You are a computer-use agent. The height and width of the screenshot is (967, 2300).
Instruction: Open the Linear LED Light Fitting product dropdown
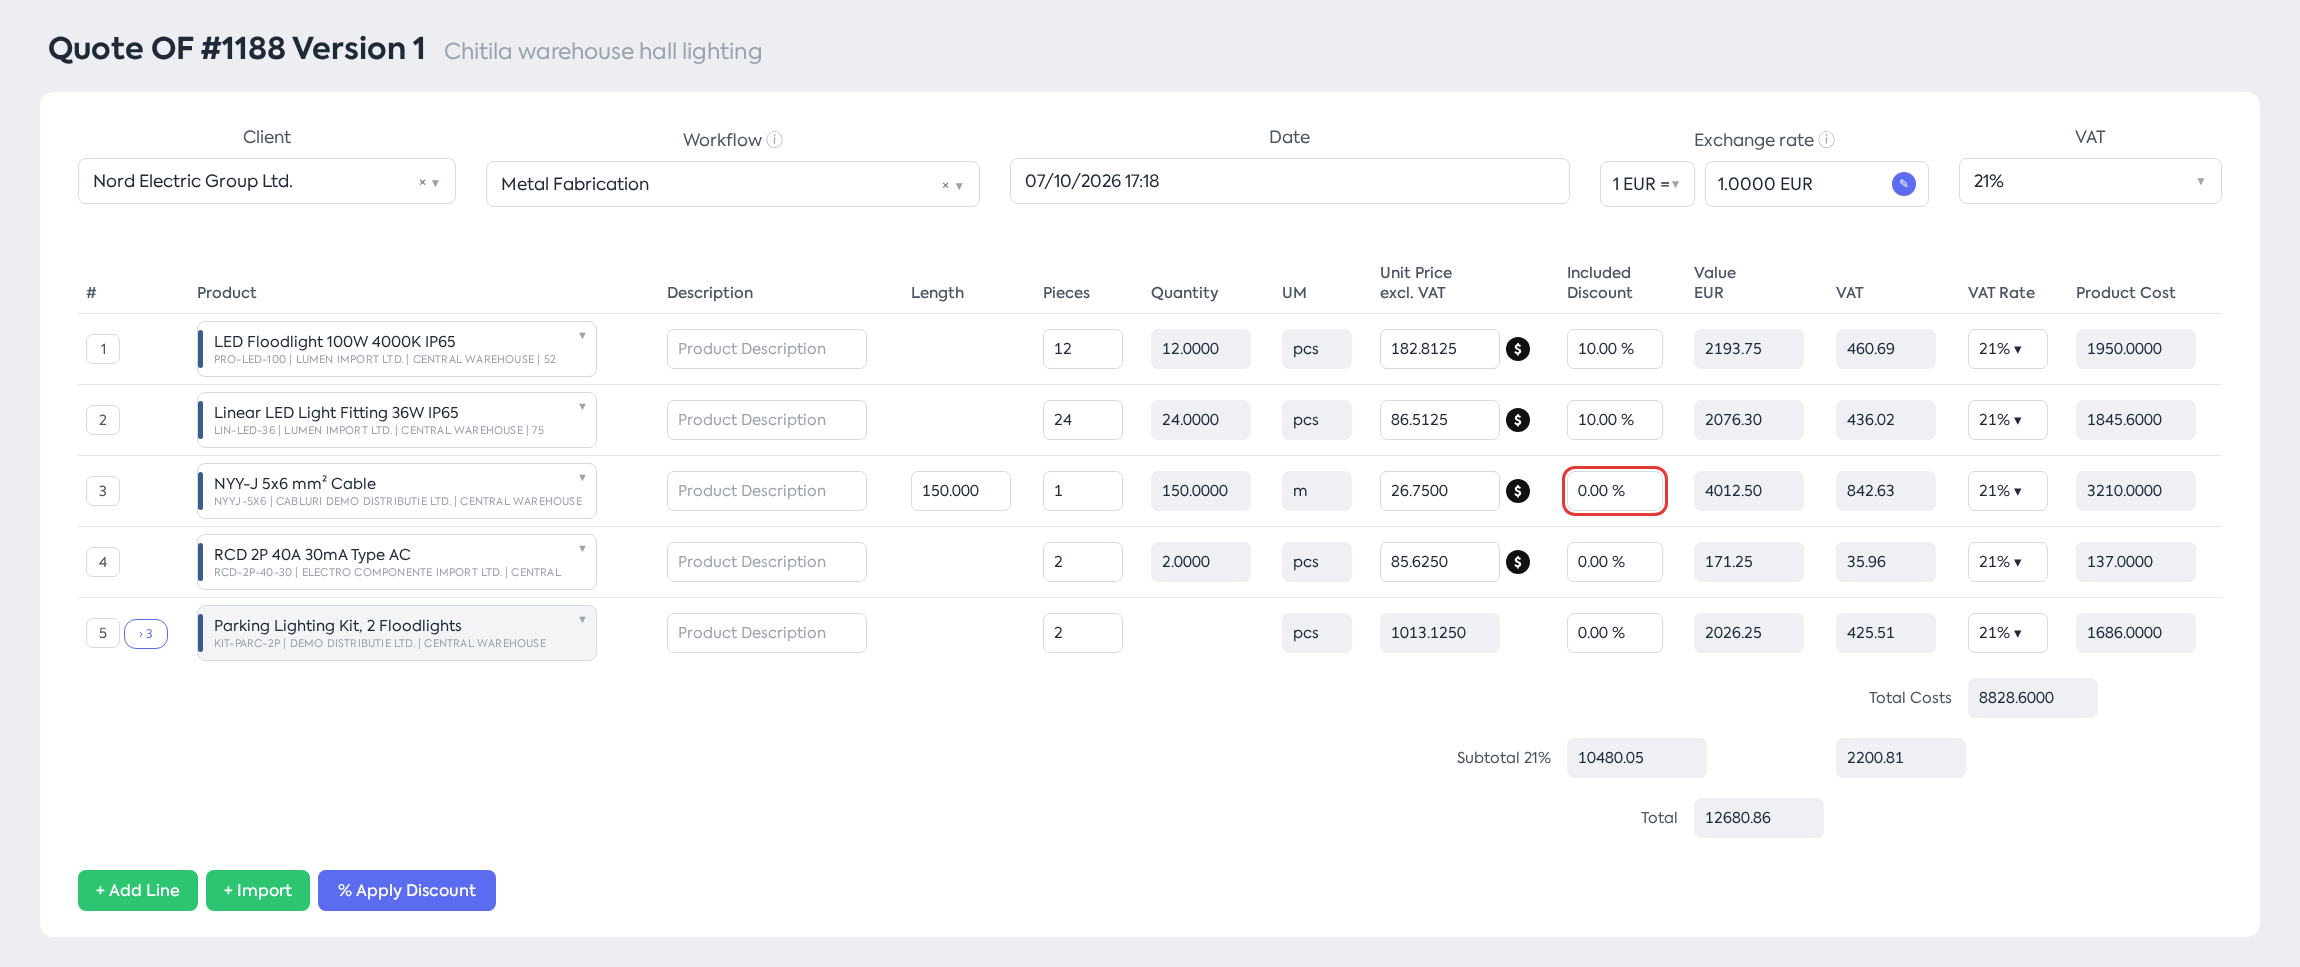tap(397, 420)
